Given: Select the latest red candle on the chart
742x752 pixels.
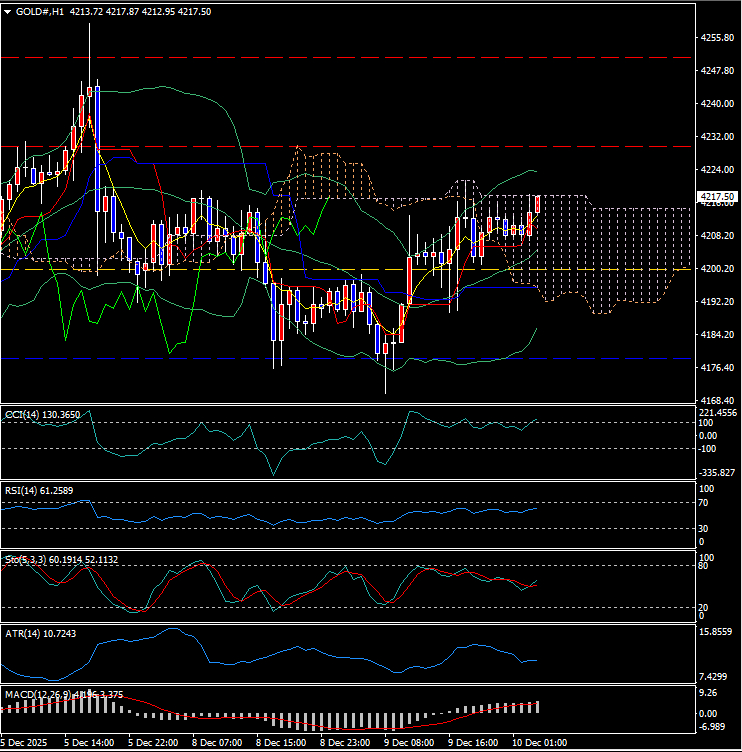Looking at the screenshot, I should tap(537, 204).
